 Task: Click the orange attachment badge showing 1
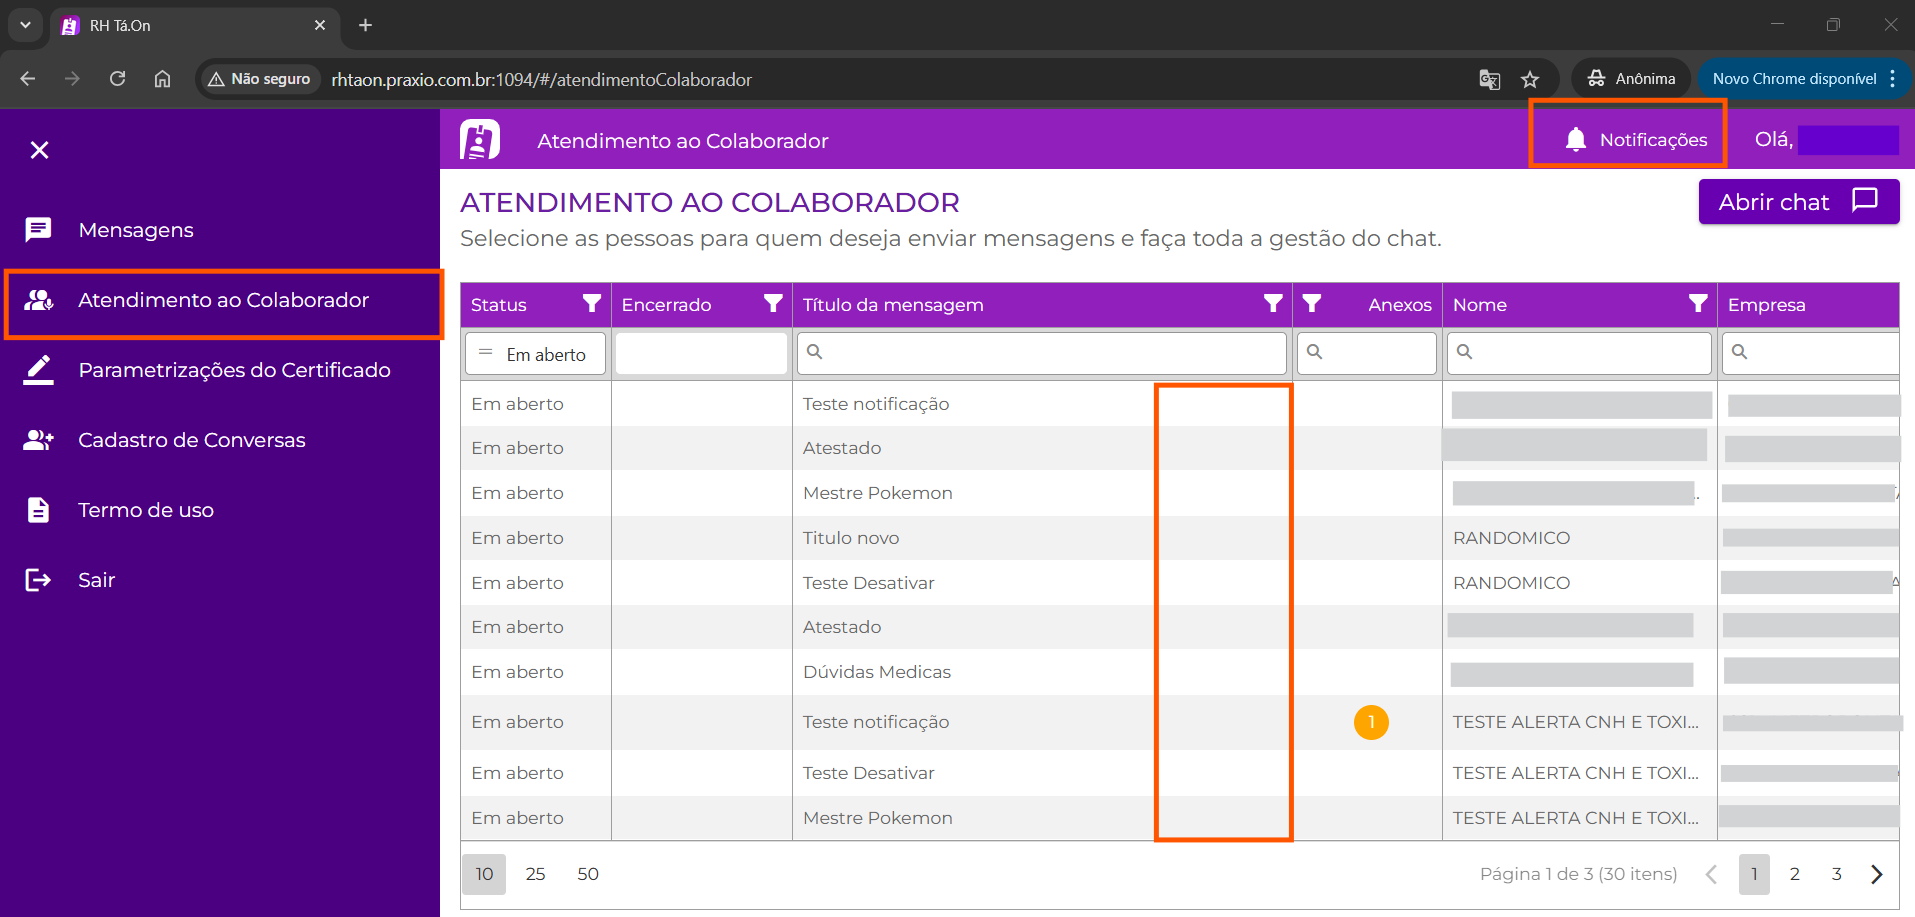pyautogui.click(x=1371, y=722)
